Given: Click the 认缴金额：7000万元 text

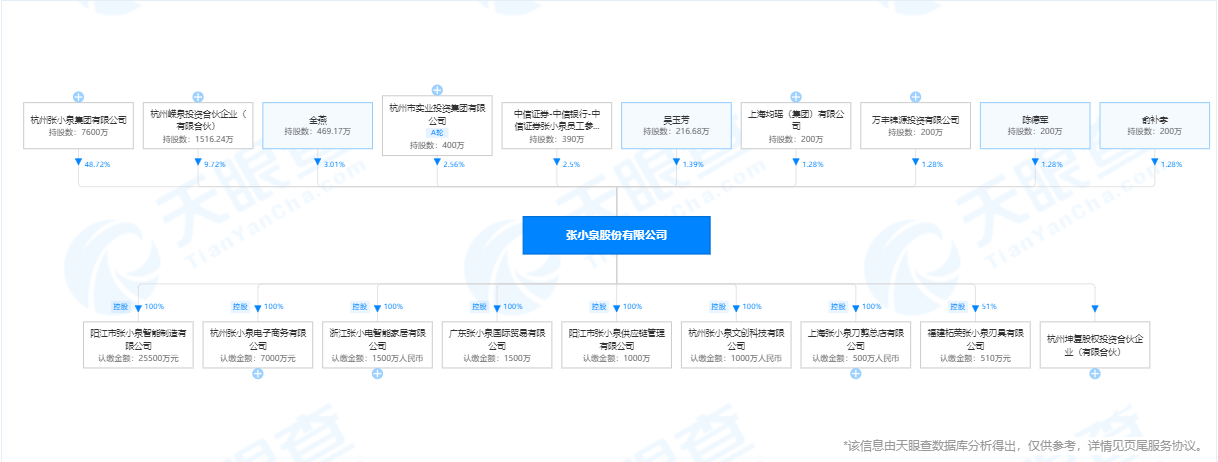Looking at the screenshot, I should (258, 357).
